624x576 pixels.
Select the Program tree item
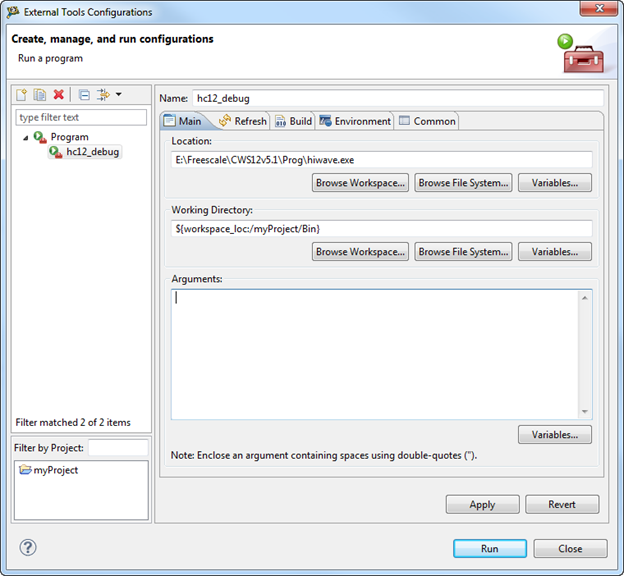pos(69,137)
